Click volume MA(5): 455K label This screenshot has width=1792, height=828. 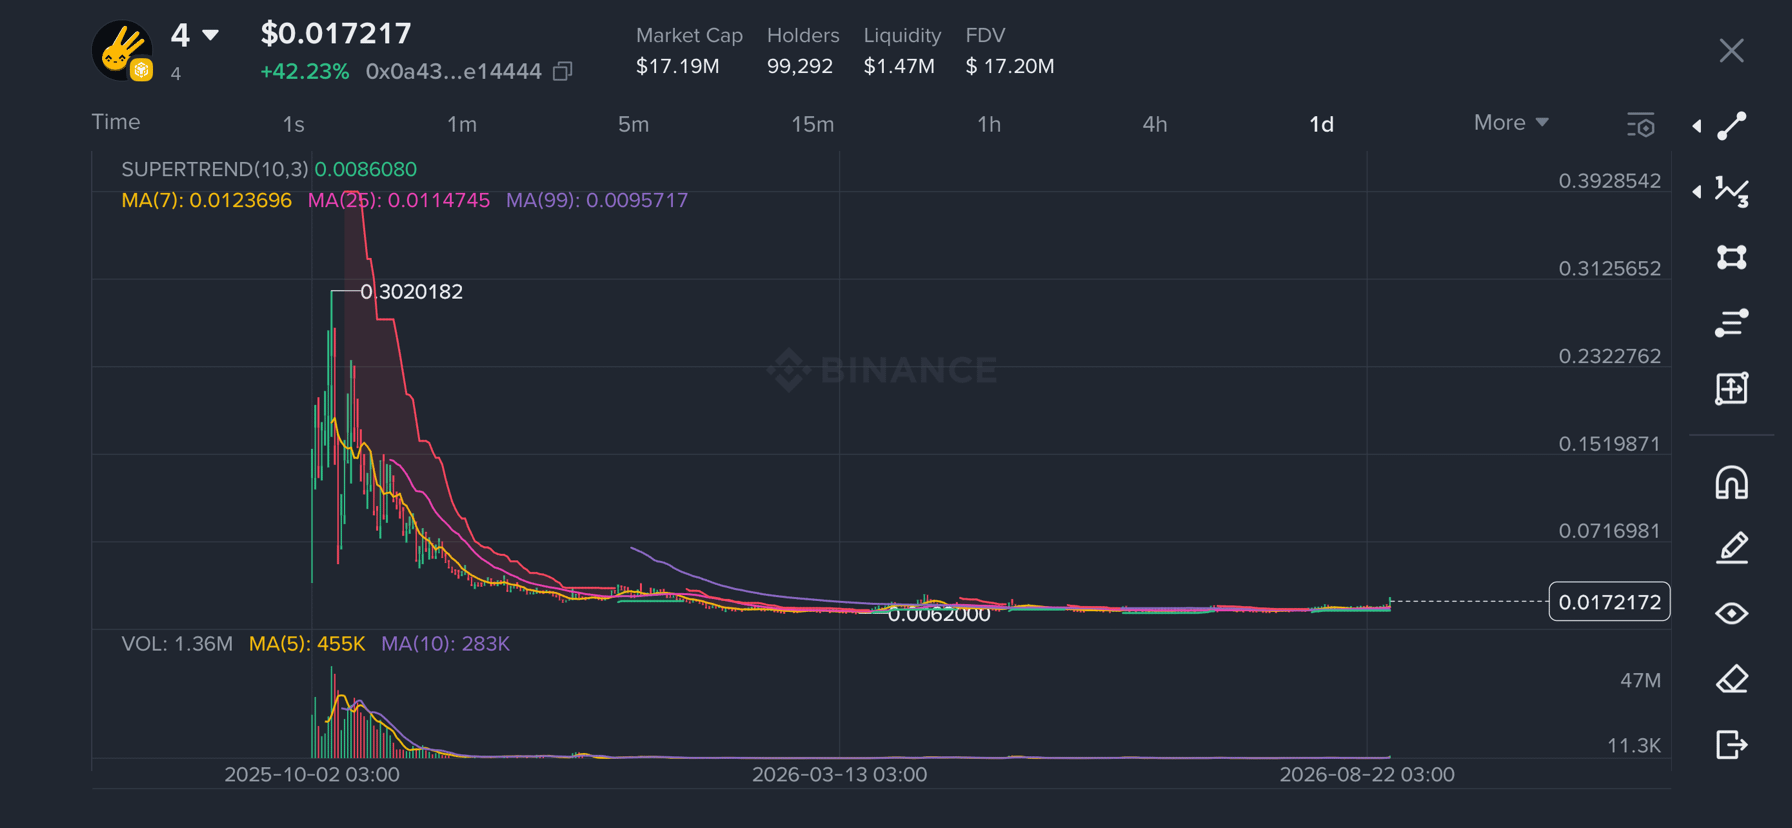[x=307, y=644]
